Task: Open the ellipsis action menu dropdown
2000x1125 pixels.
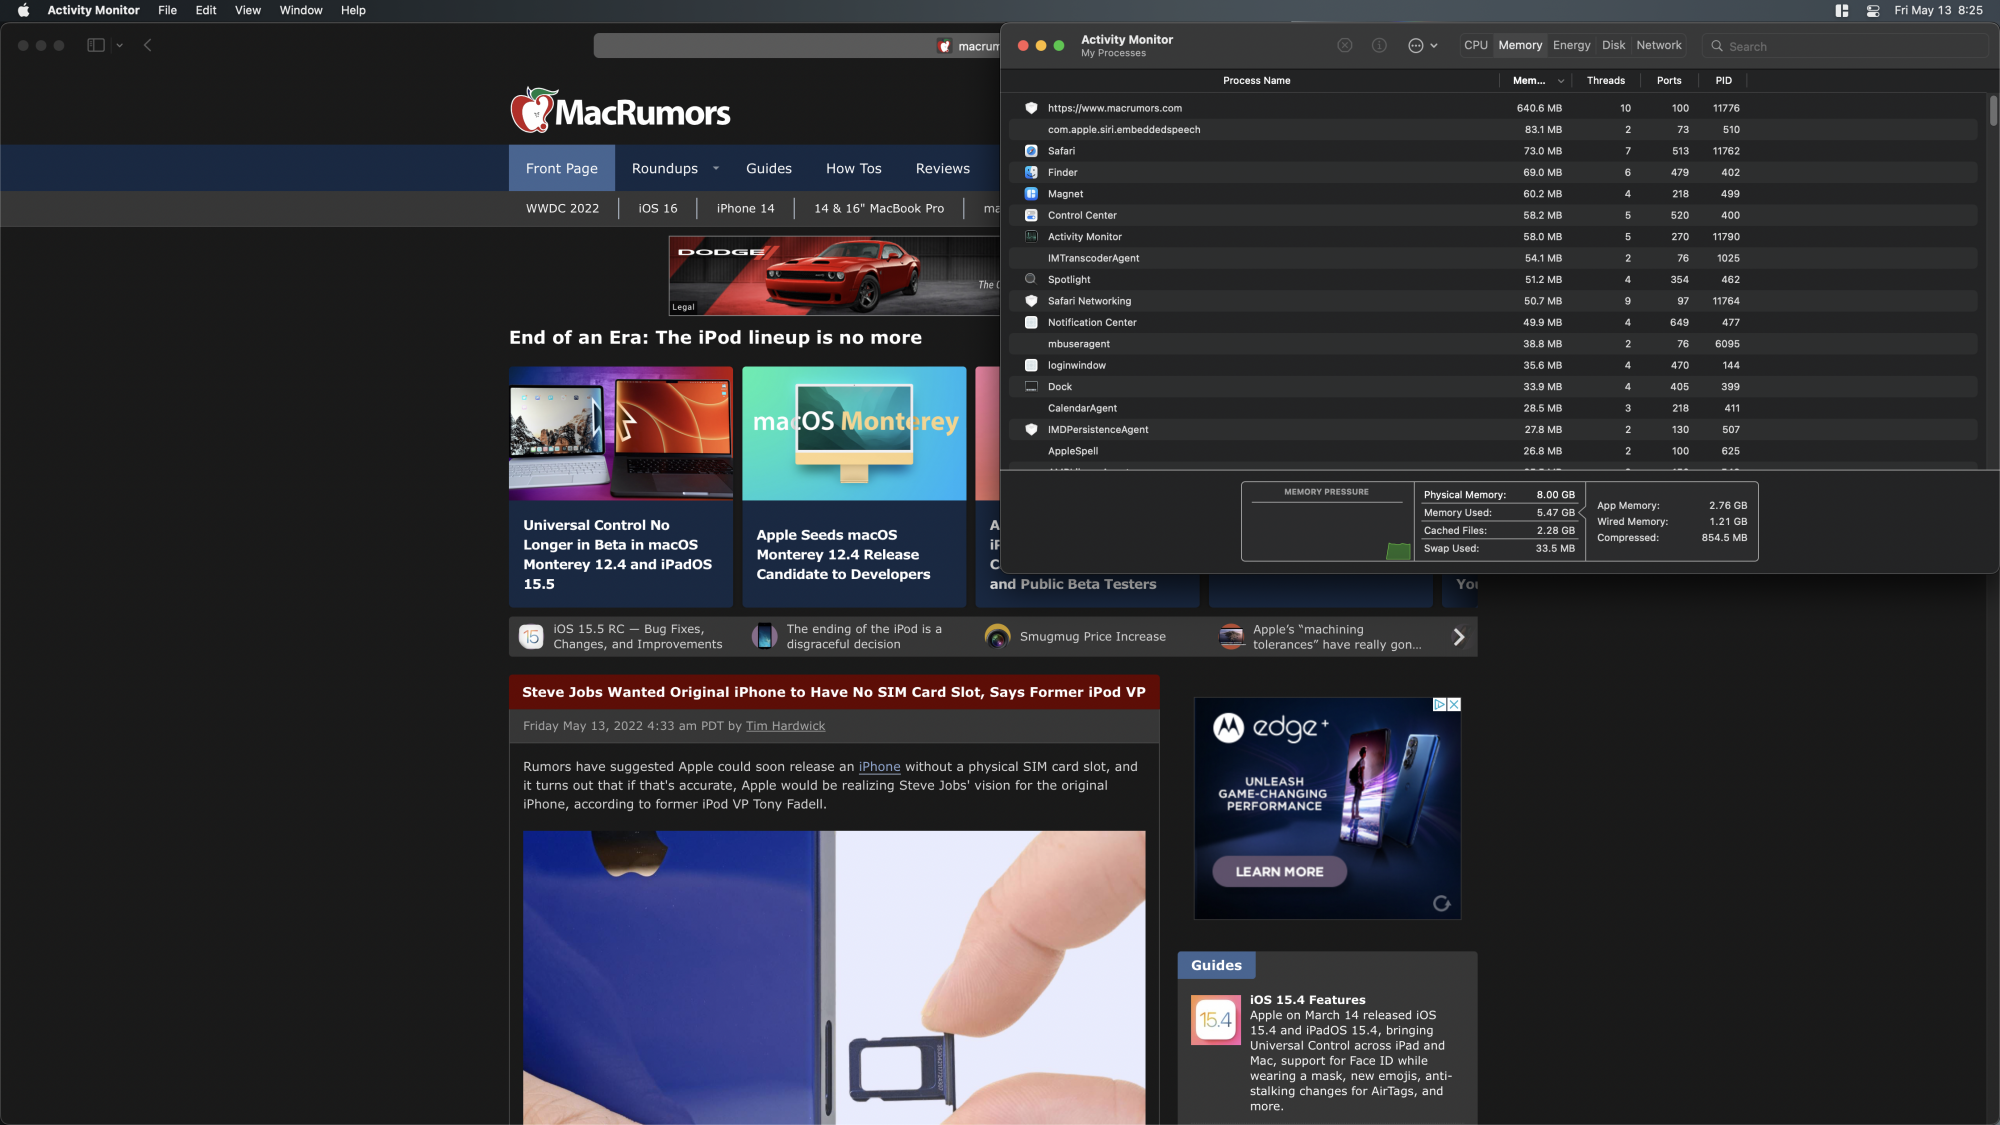Action: pyautogui.click(x=1423, y=46)
